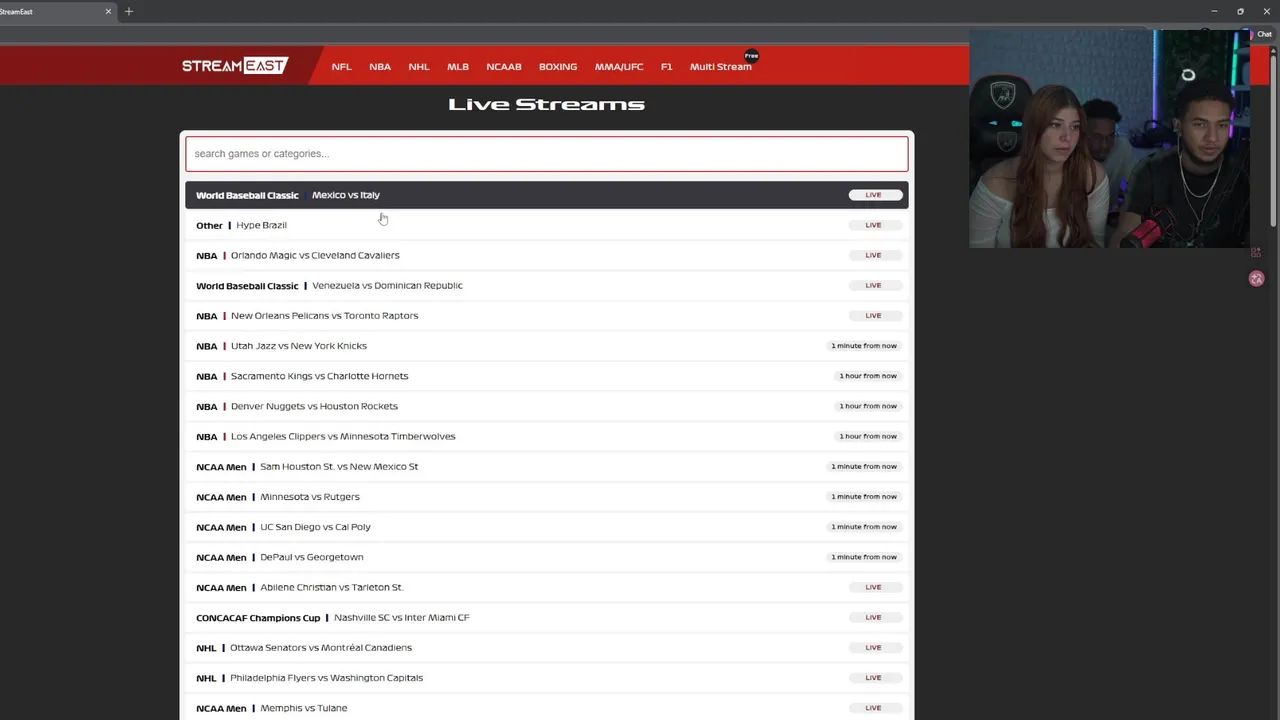Open the NBA menu item

coord(380,67)
